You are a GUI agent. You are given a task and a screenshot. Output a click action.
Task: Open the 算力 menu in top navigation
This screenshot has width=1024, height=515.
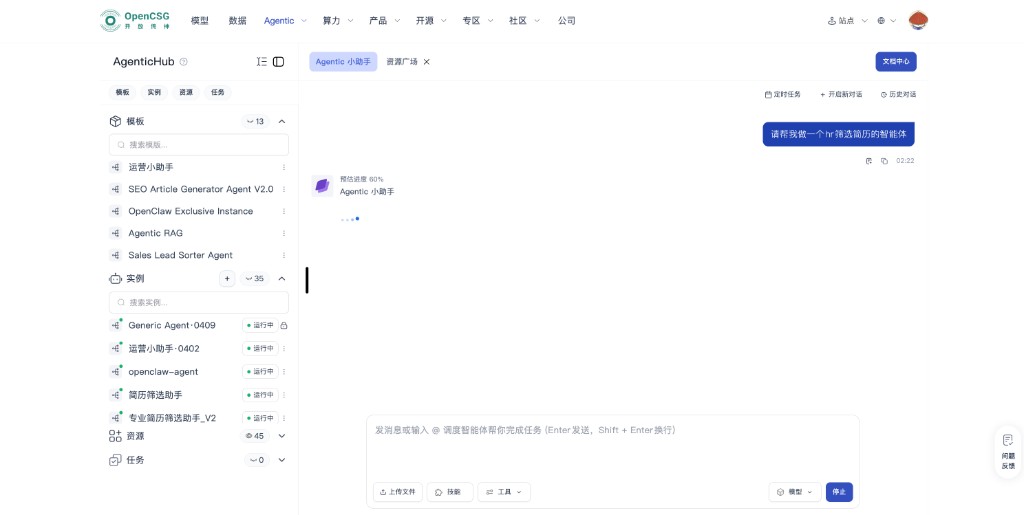tap(337, 20)
